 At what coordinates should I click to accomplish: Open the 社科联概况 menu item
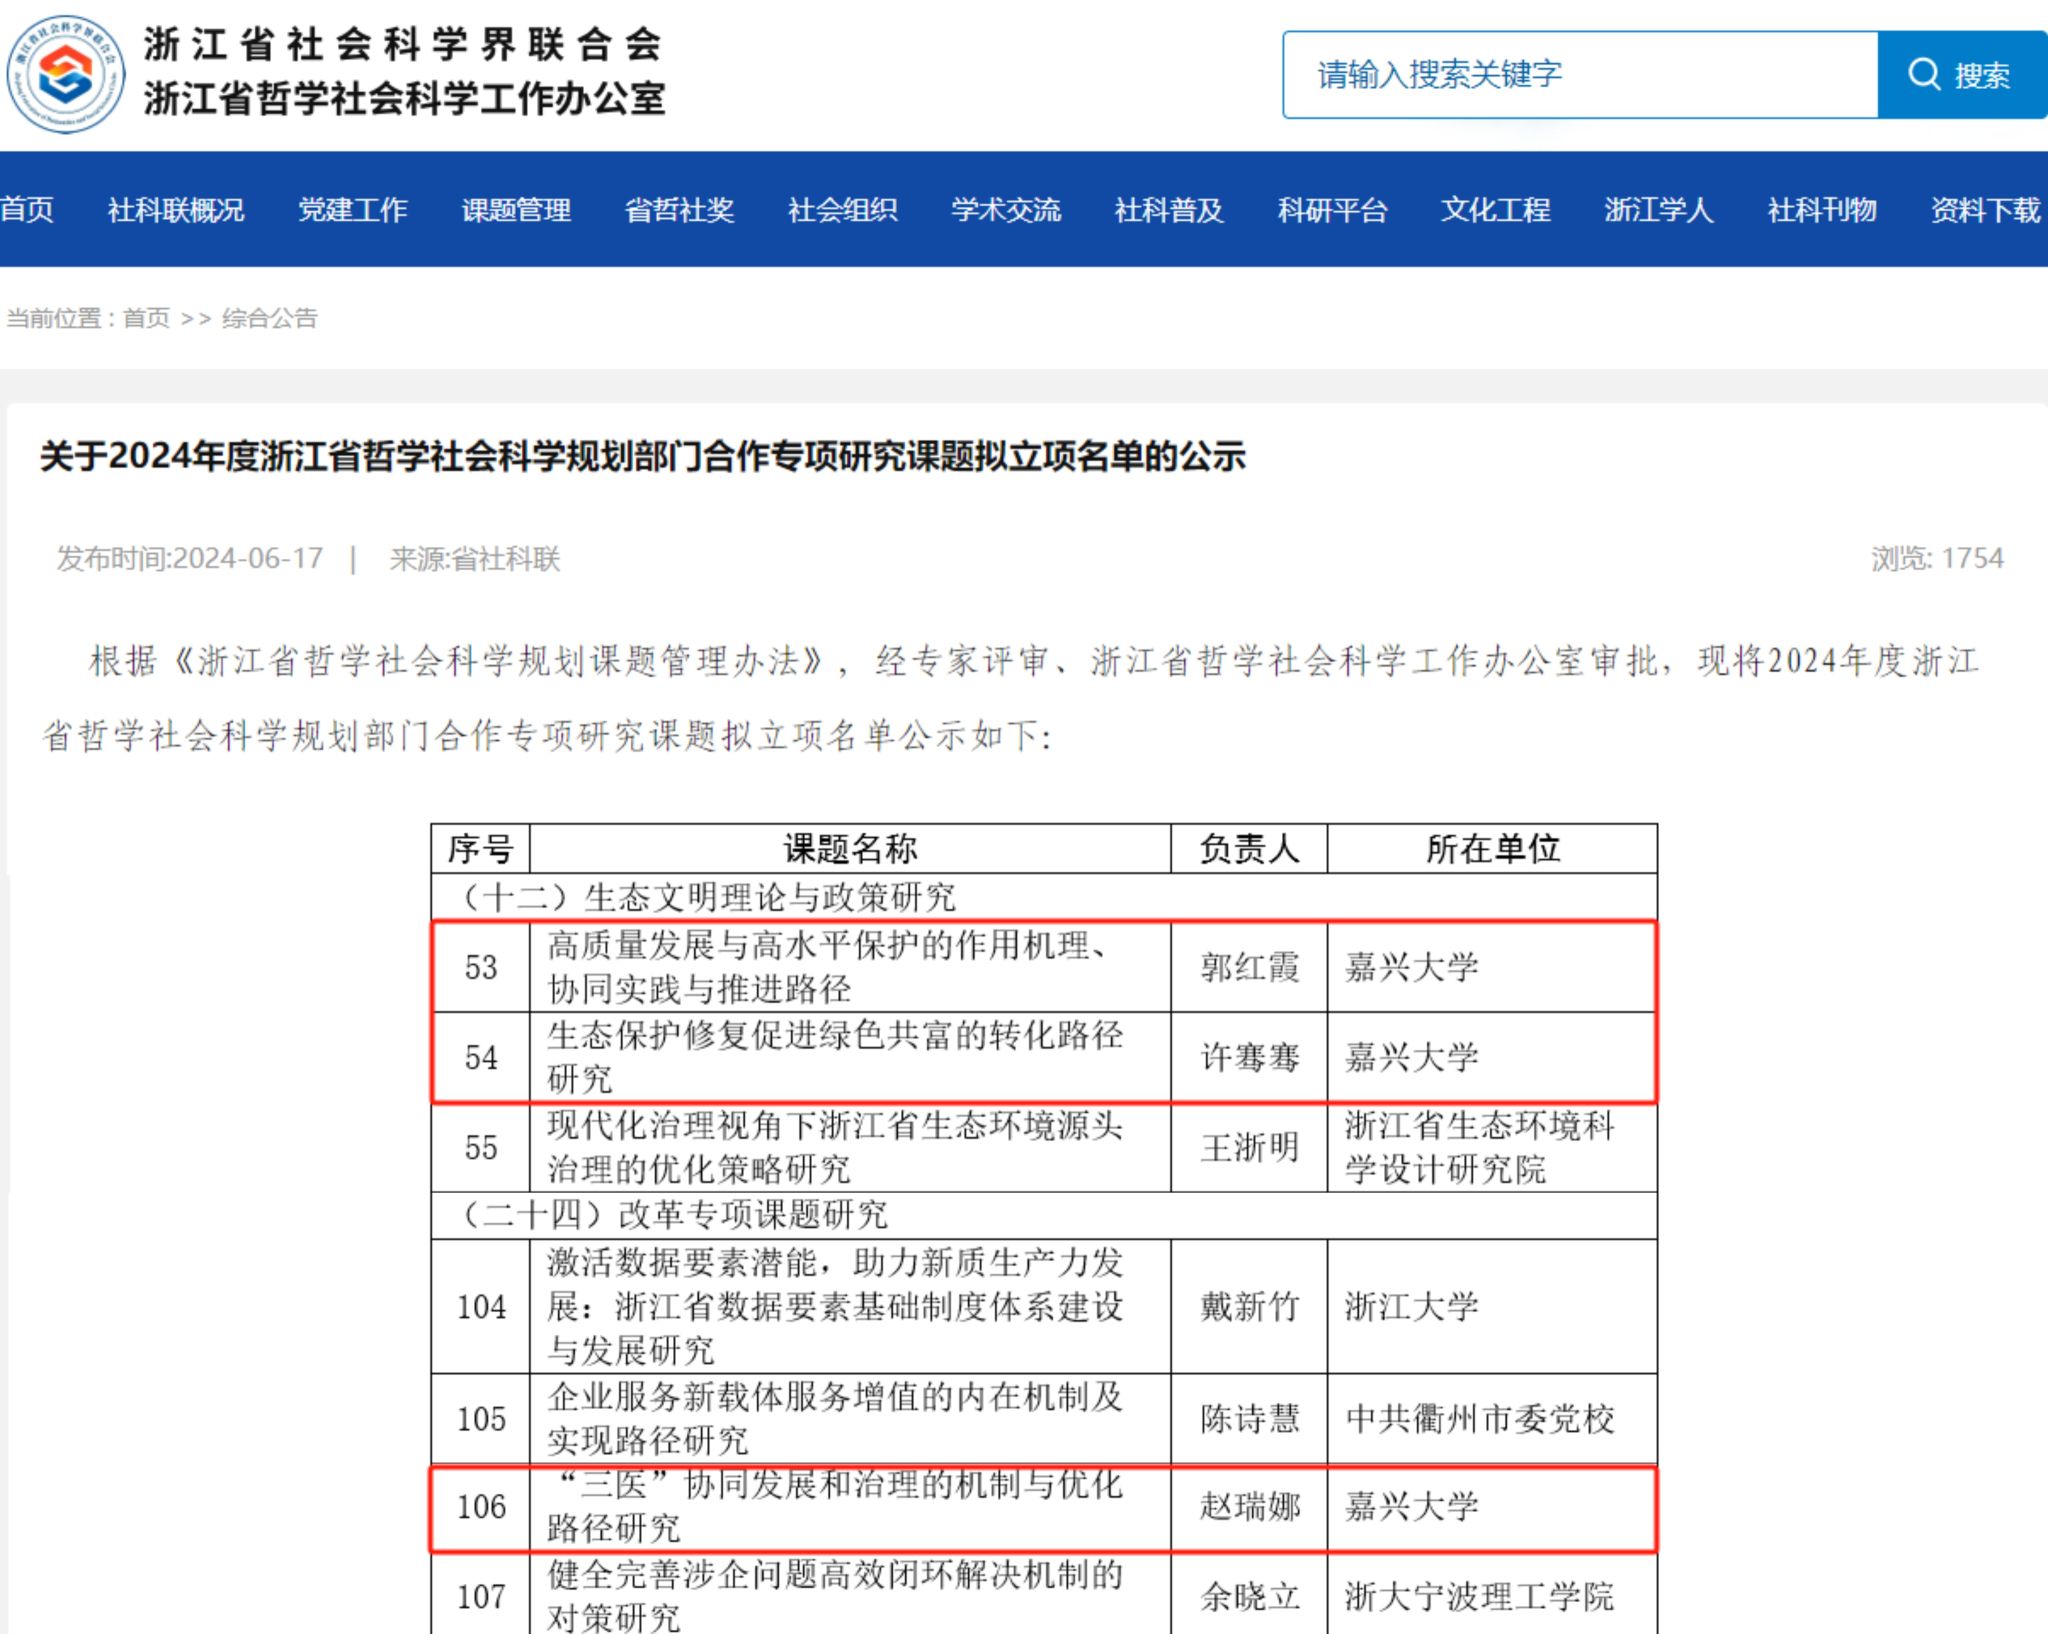tap(176, 210)
